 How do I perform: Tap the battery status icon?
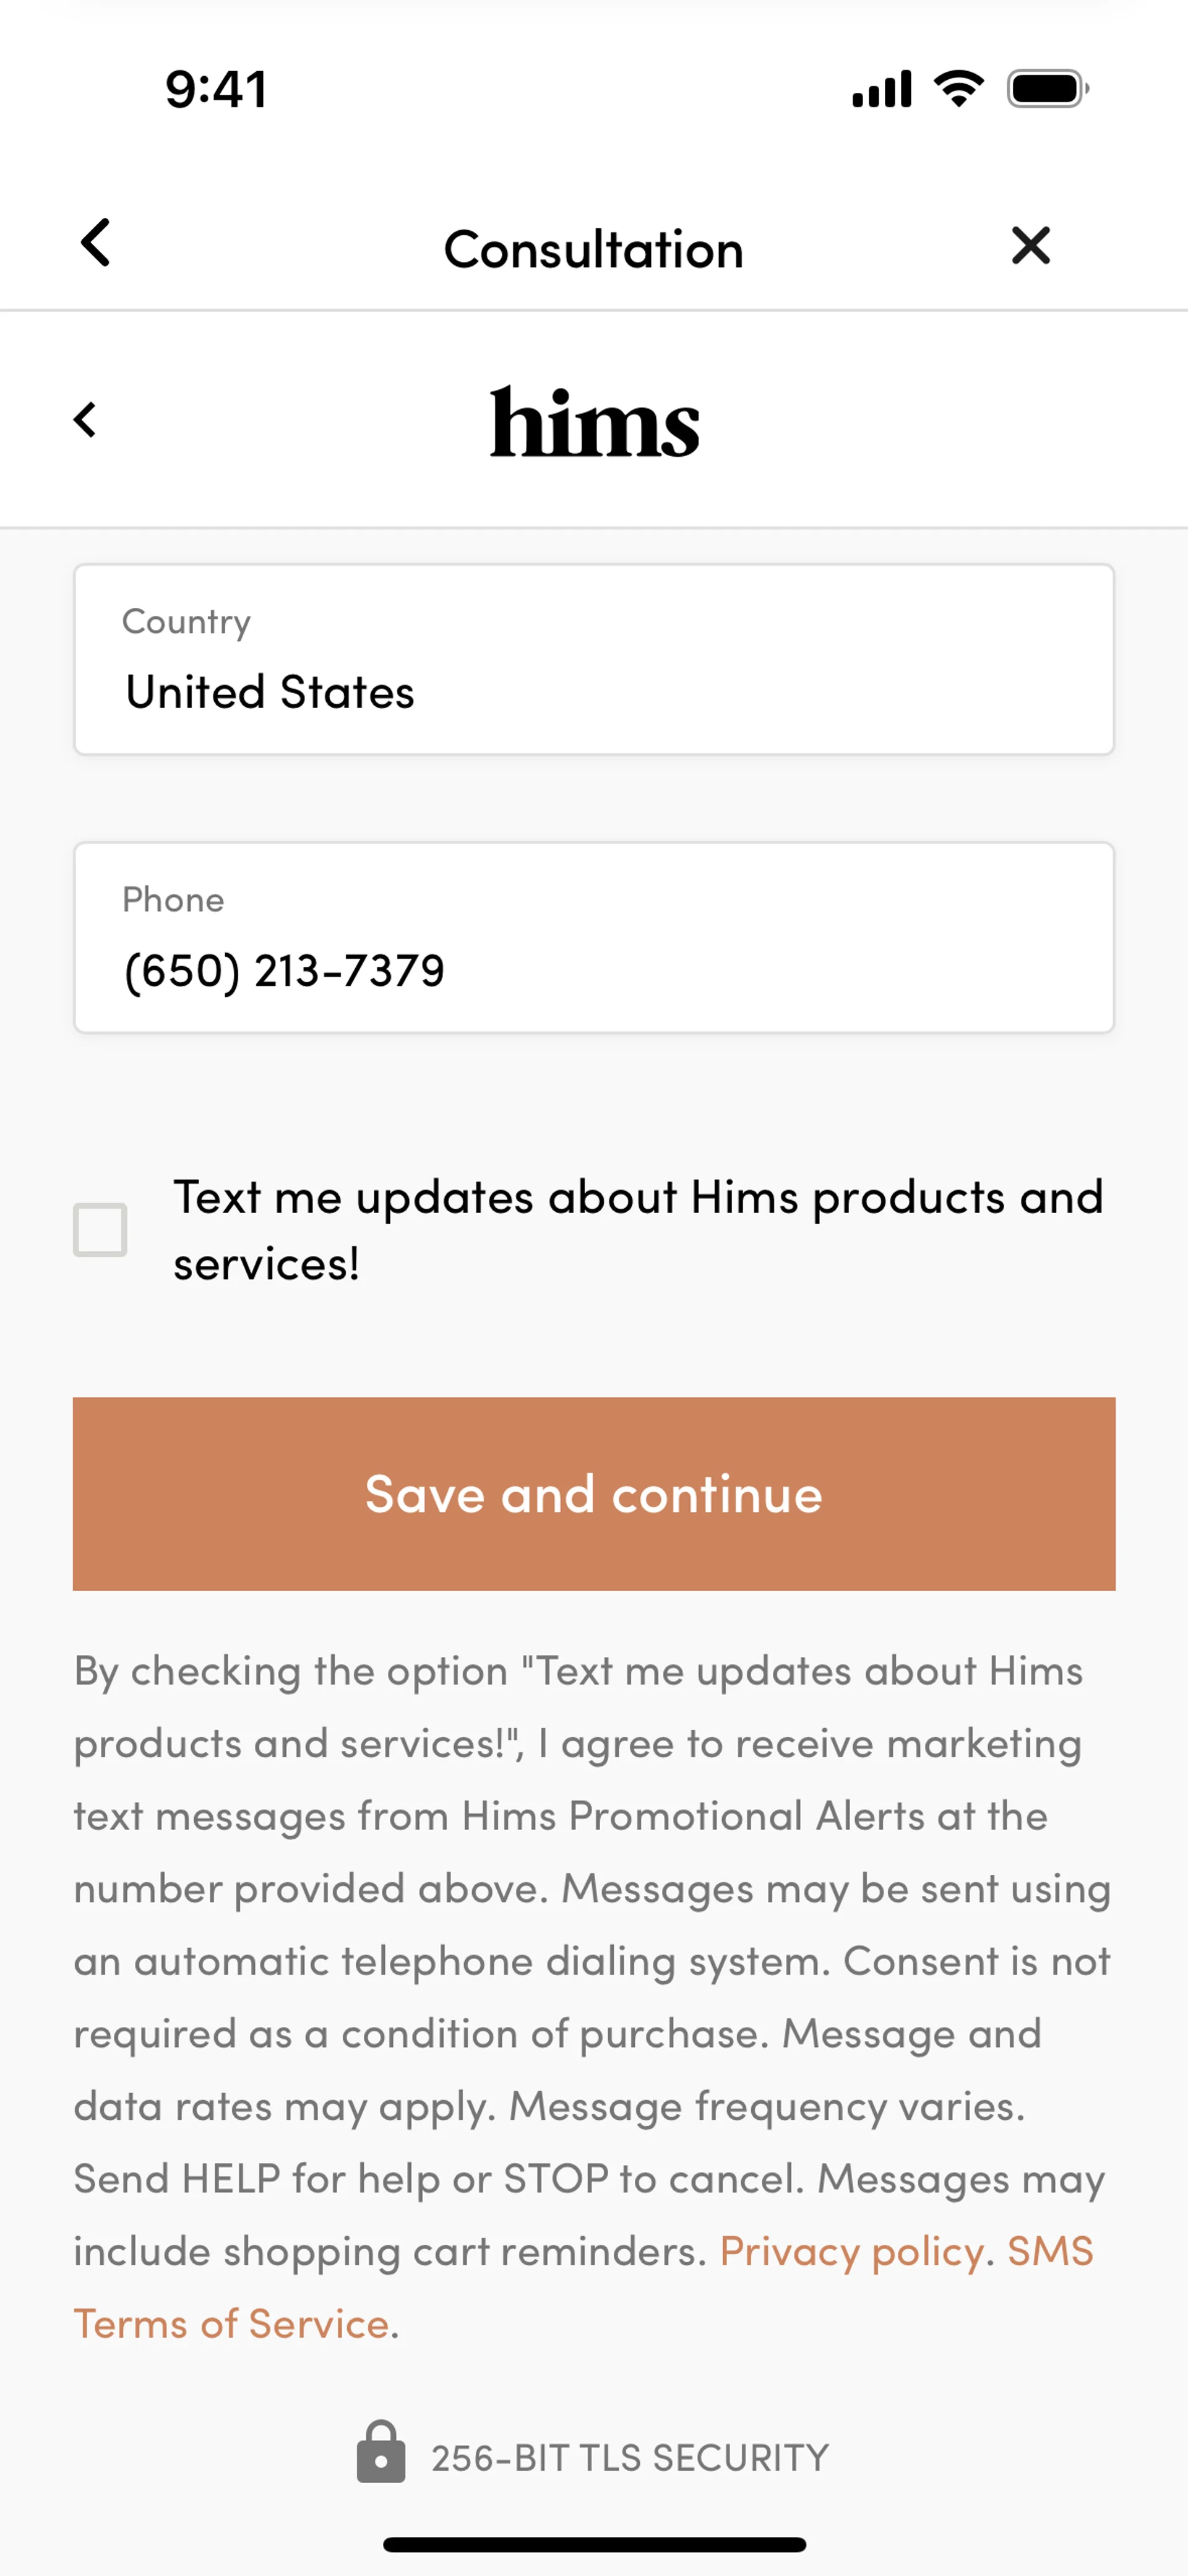pyautogui.click(x=1047, y=89)
